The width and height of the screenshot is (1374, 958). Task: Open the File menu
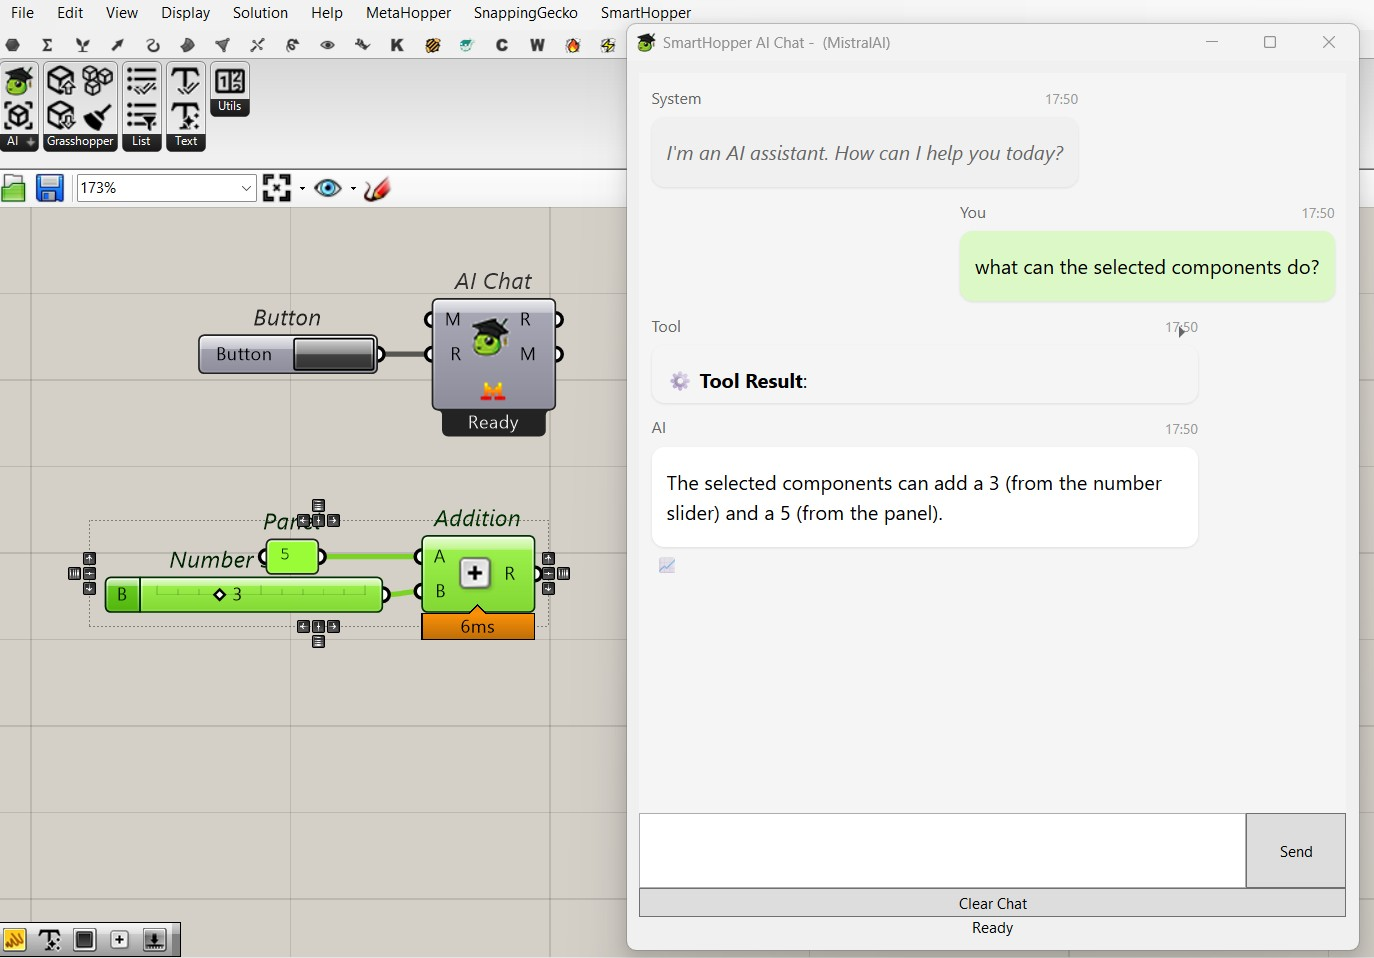[22, 13]
